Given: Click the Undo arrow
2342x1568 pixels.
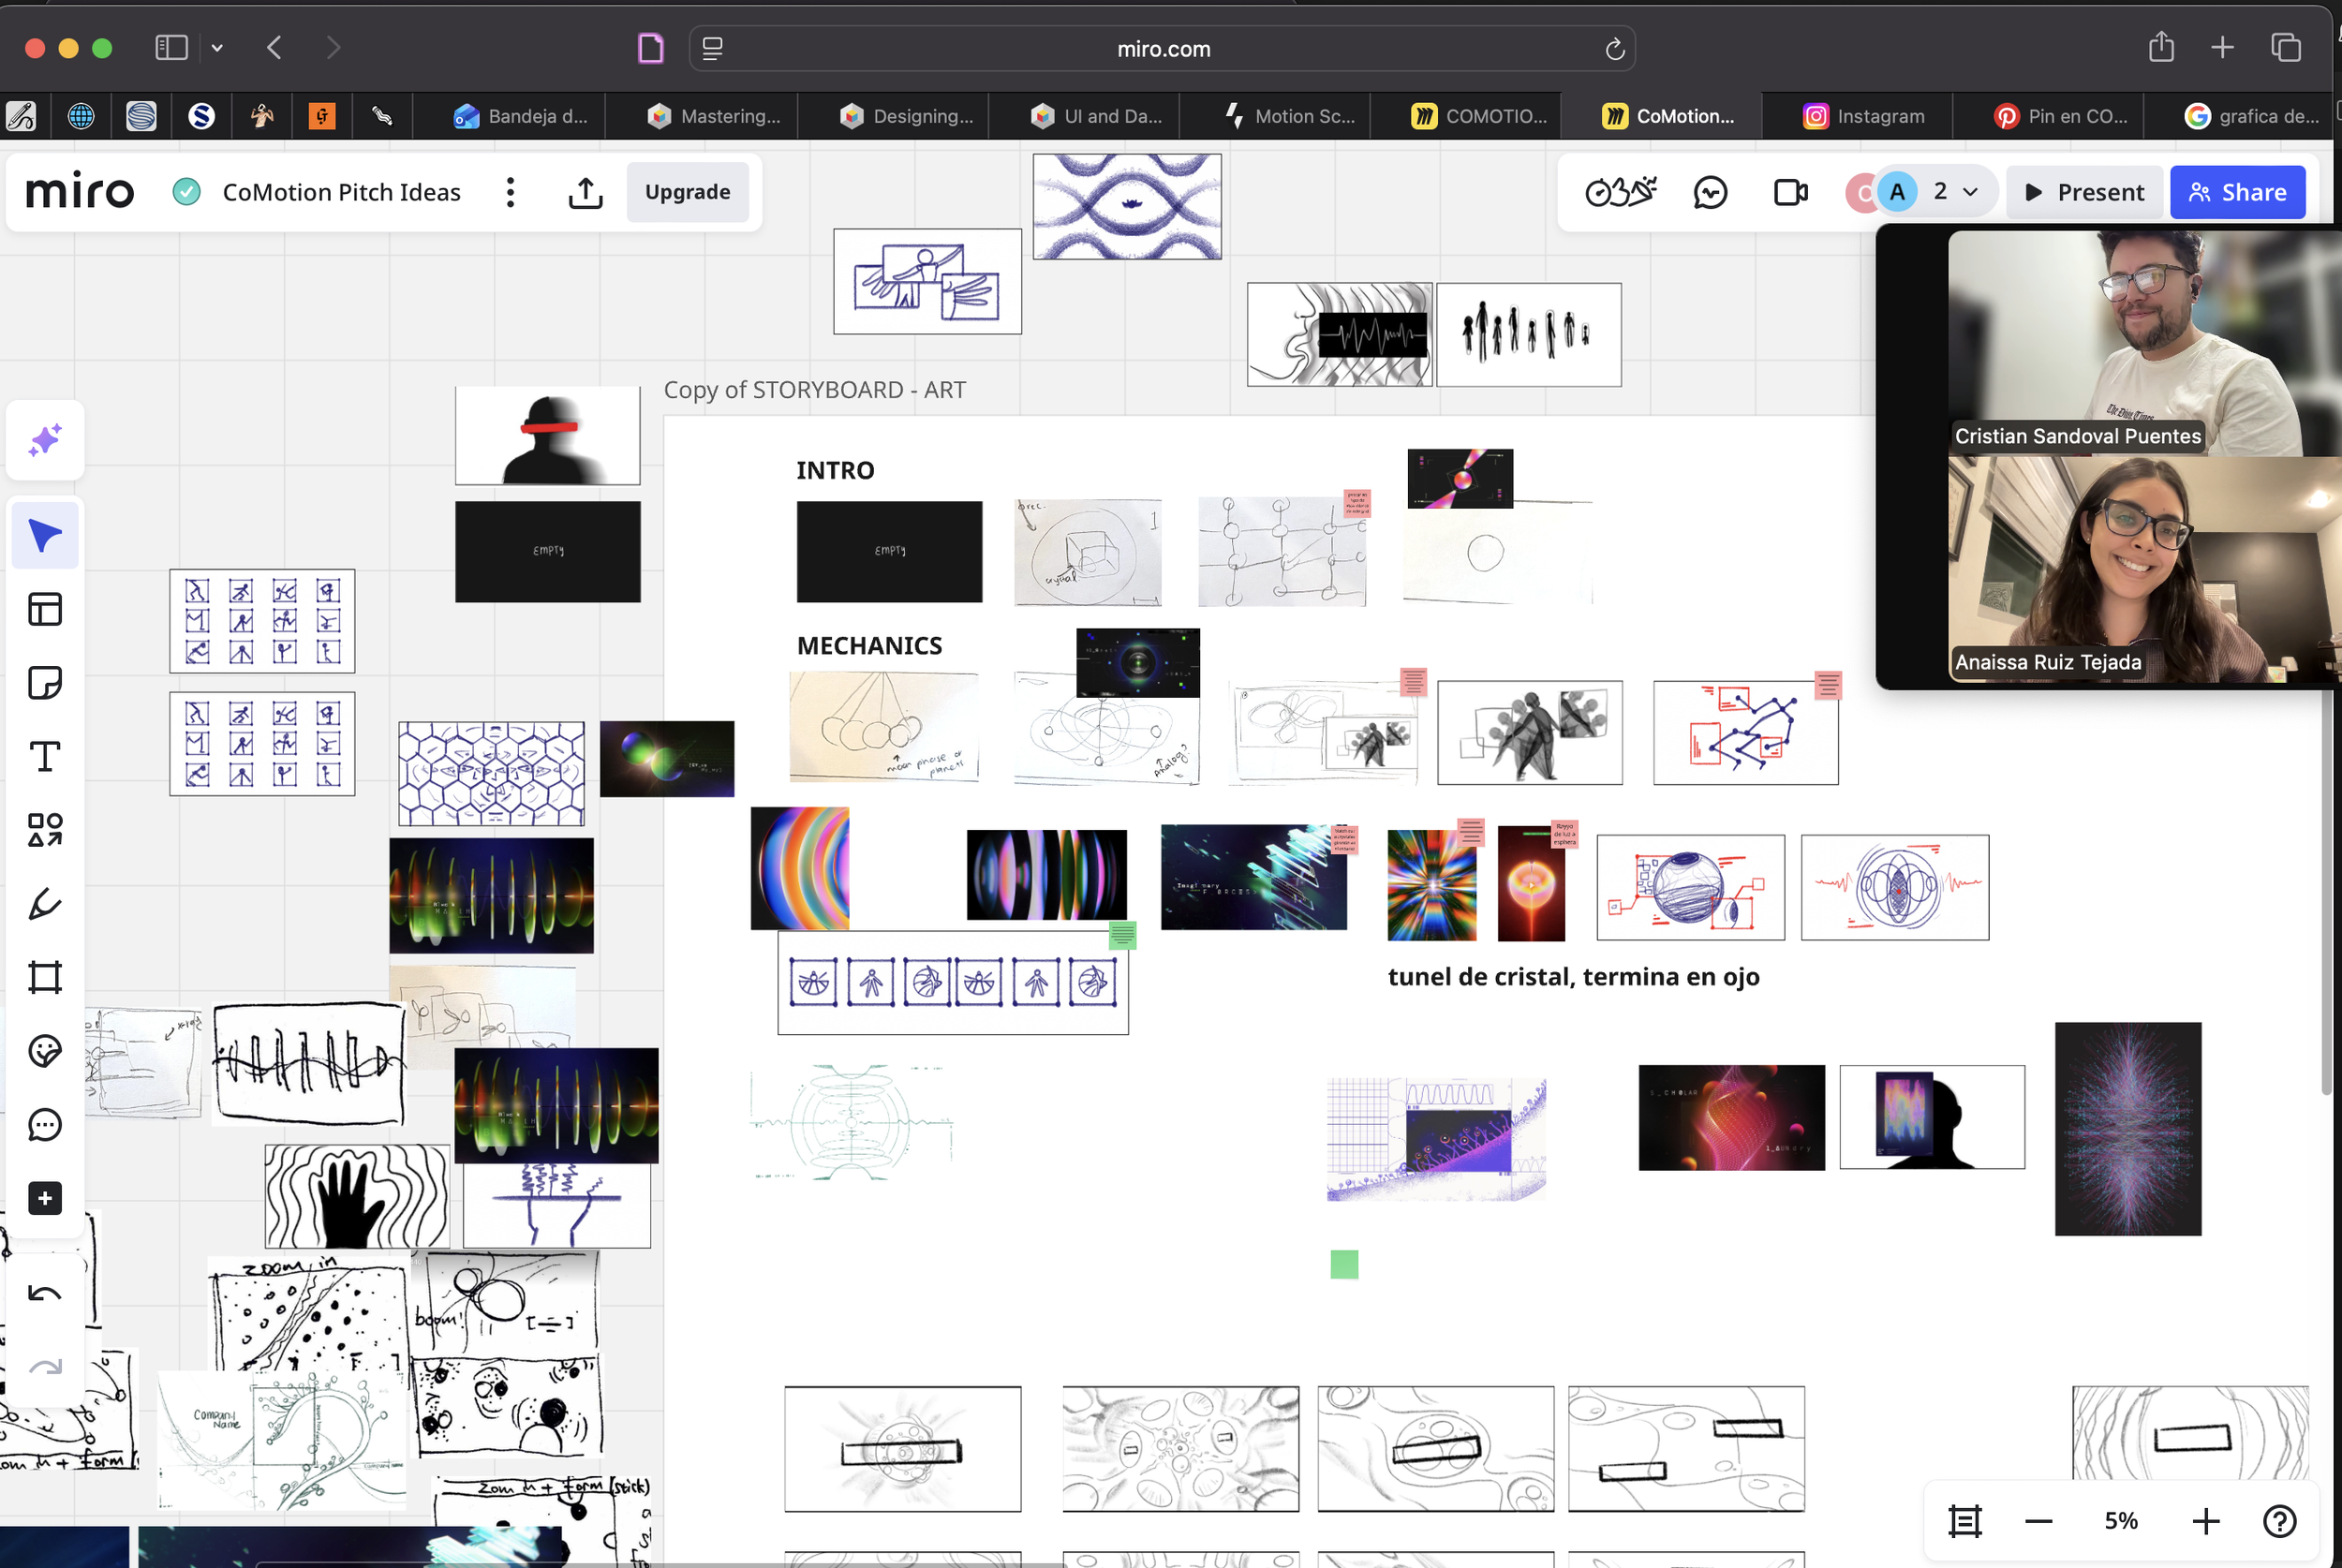Looking at the screenshot, I should pyautogui.click(x=45, y=1294).
